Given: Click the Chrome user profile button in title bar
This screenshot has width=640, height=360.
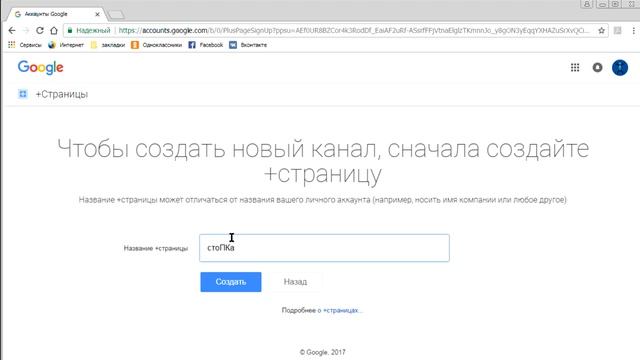Looking at the screenshot, I should [587, 4].
